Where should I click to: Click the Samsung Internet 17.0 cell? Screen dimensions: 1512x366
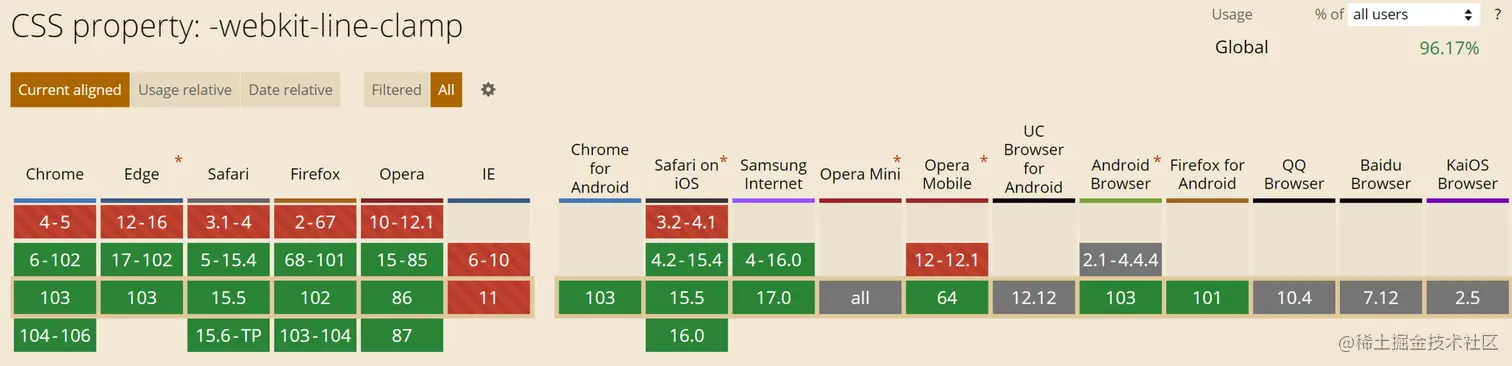tap(773, 298)
